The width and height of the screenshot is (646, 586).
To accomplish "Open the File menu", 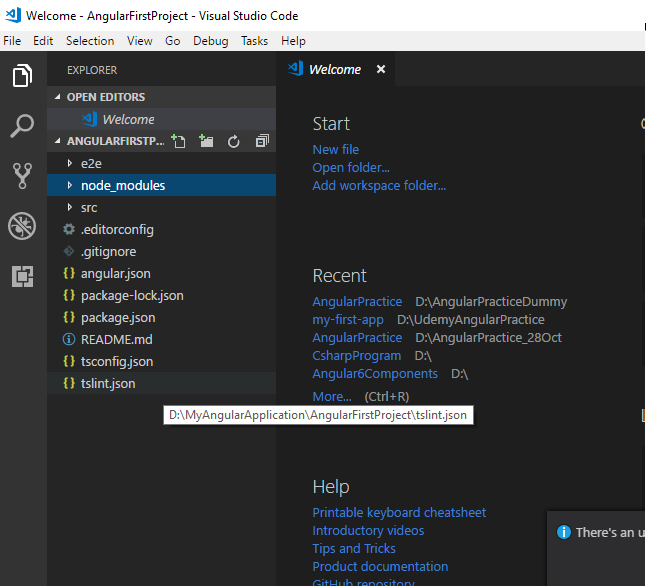I will (12, 41).
